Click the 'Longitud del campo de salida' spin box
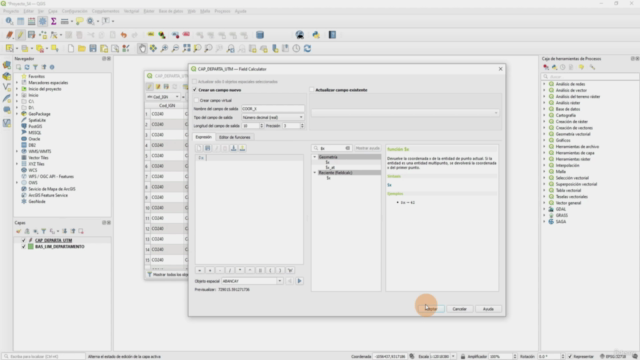Image resolution: width=640 pixels, height=360 pixels. (253, 126)
